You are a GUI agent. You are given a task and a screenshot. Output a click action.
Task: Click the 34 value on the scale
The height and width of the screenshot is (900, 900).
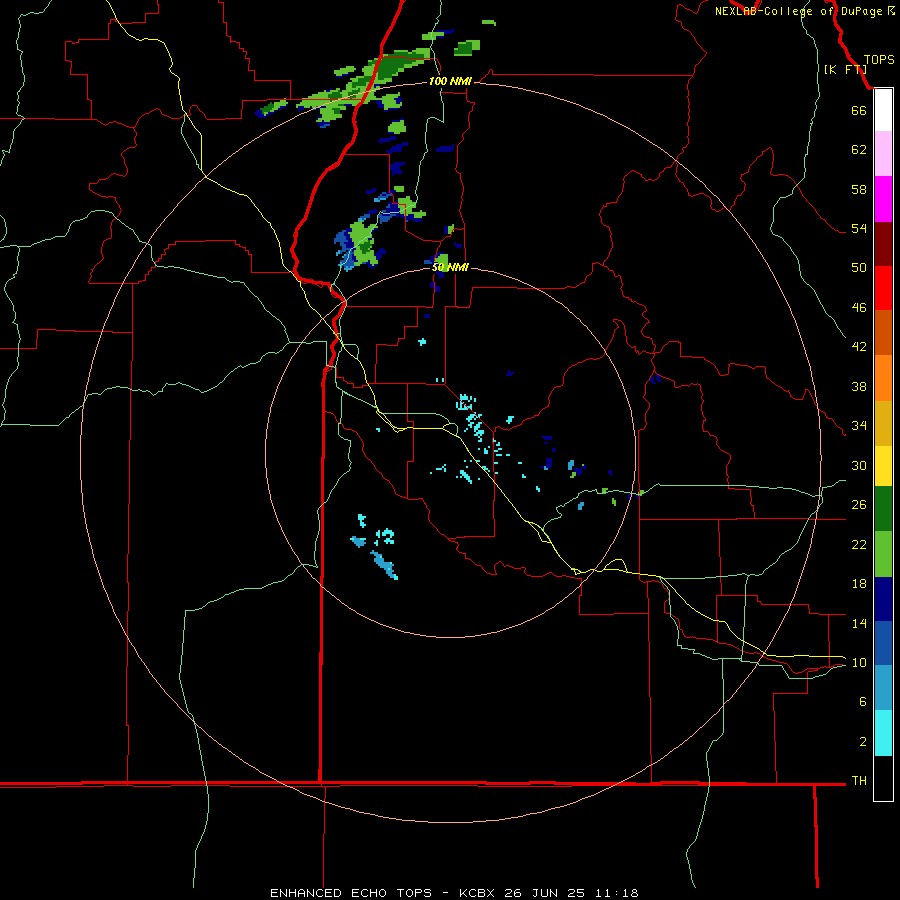pyautogui.click(x=859, y=426)
